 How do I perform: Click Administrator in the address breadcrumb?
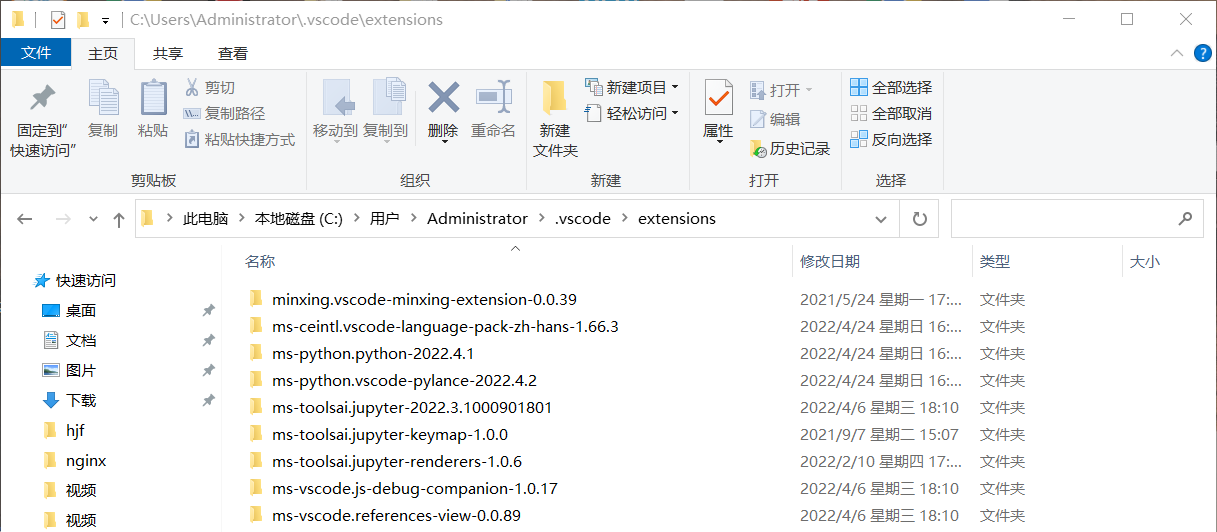point(477,219)
